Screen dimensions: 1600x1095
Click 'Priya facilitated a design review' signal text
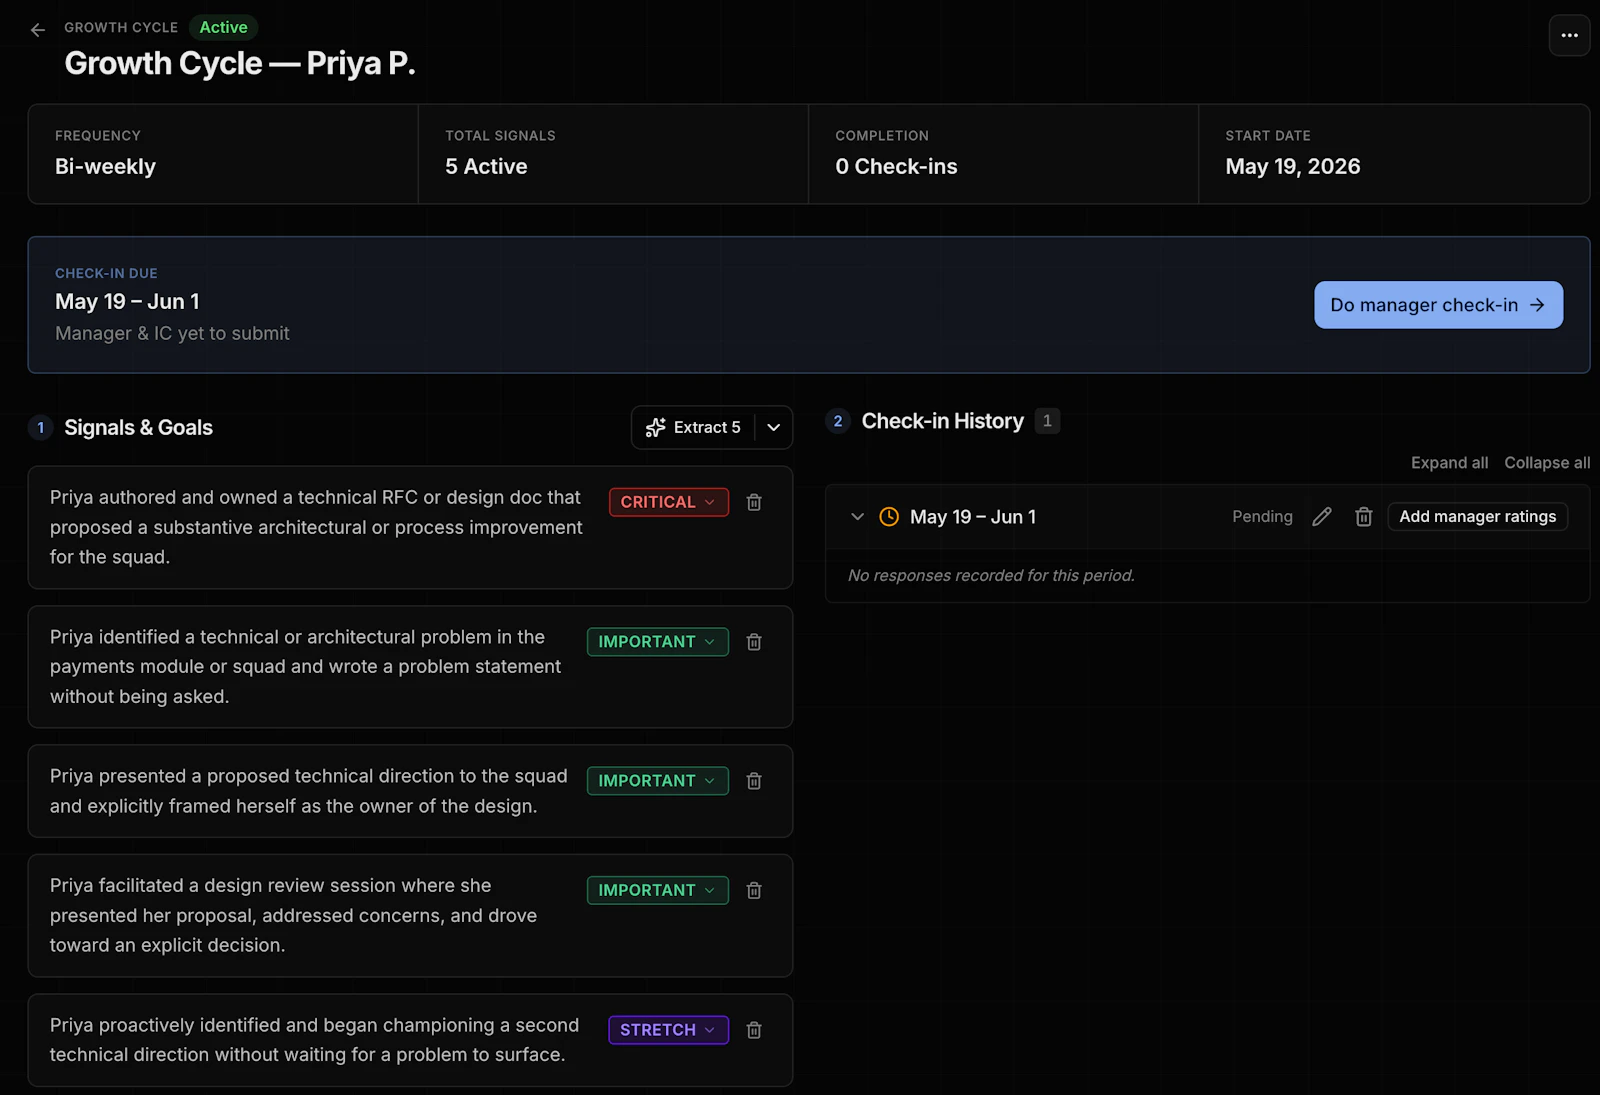pyautogui.click(x=294, y=916)
